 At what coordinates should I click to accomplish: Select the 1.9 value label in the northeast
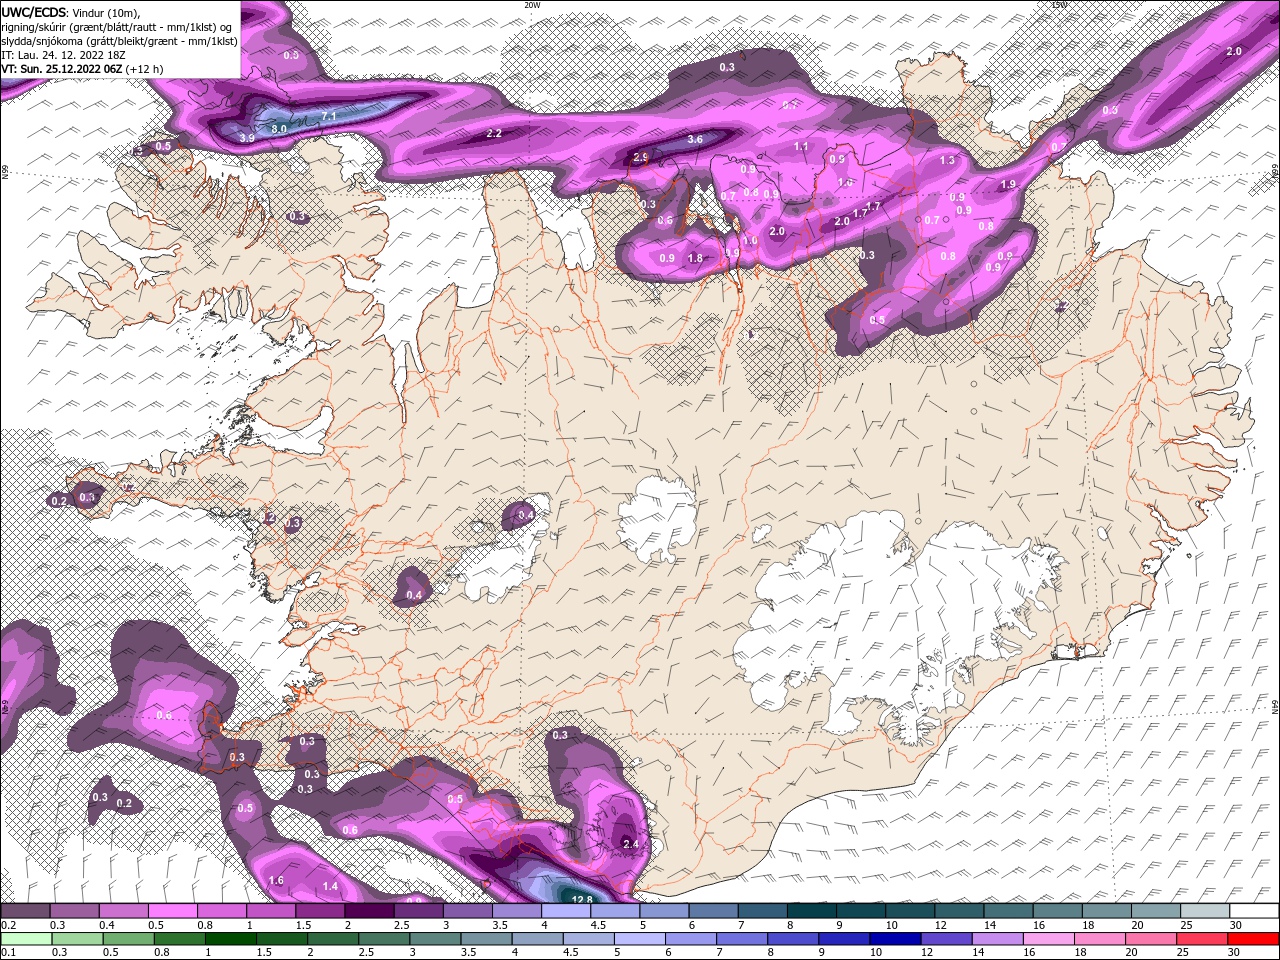tap(1008, 184)
